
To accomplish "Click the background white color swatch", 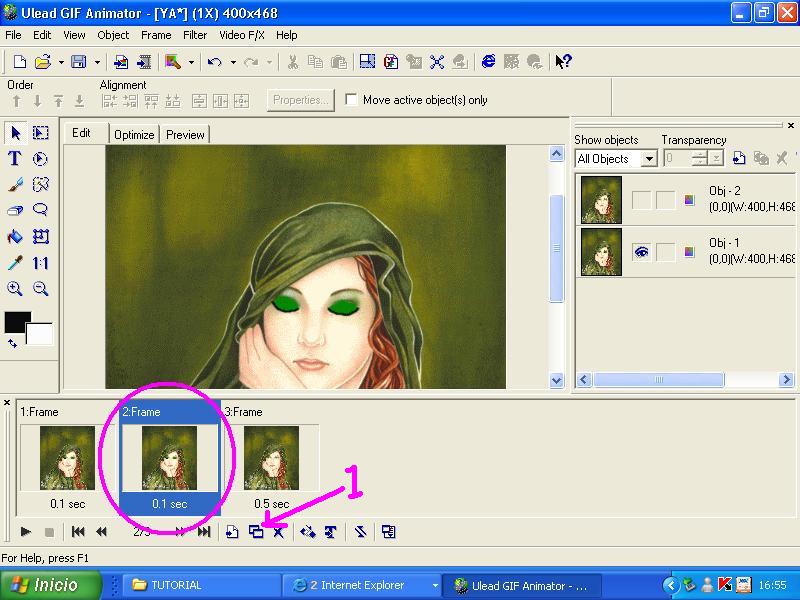I will (41, 334).
